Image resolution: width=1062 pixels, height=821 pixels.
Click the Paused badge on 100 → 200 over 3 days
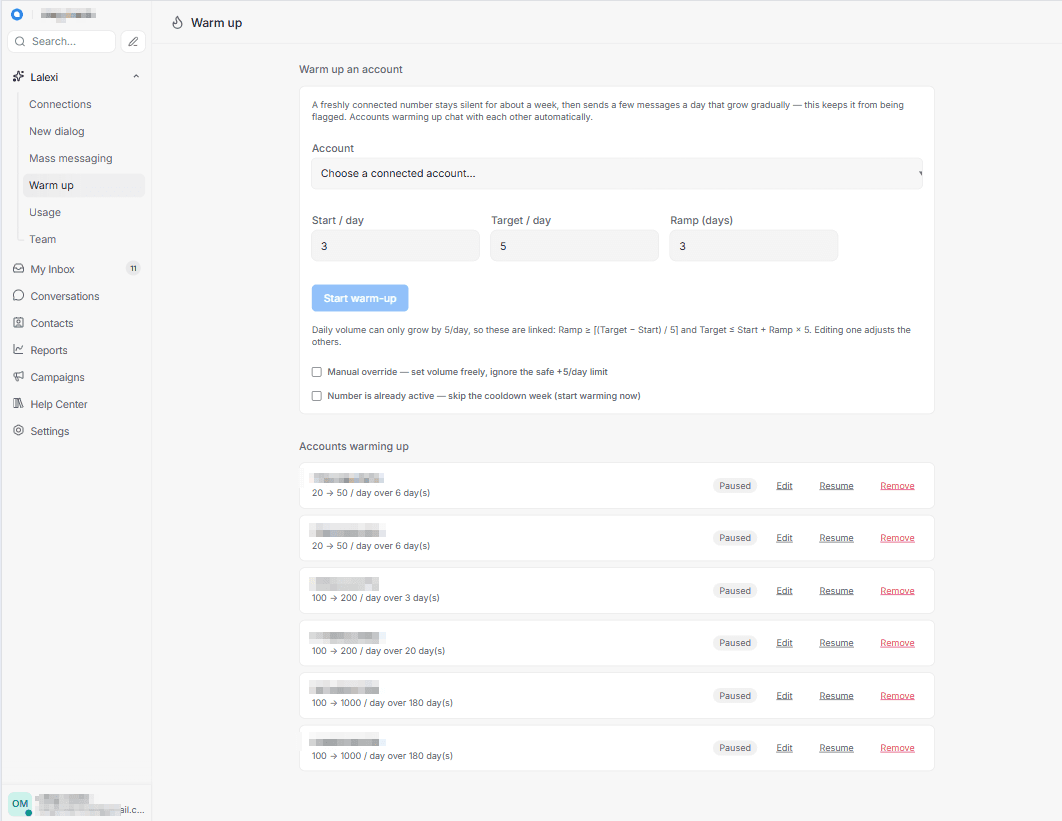(x=735, y=591)
